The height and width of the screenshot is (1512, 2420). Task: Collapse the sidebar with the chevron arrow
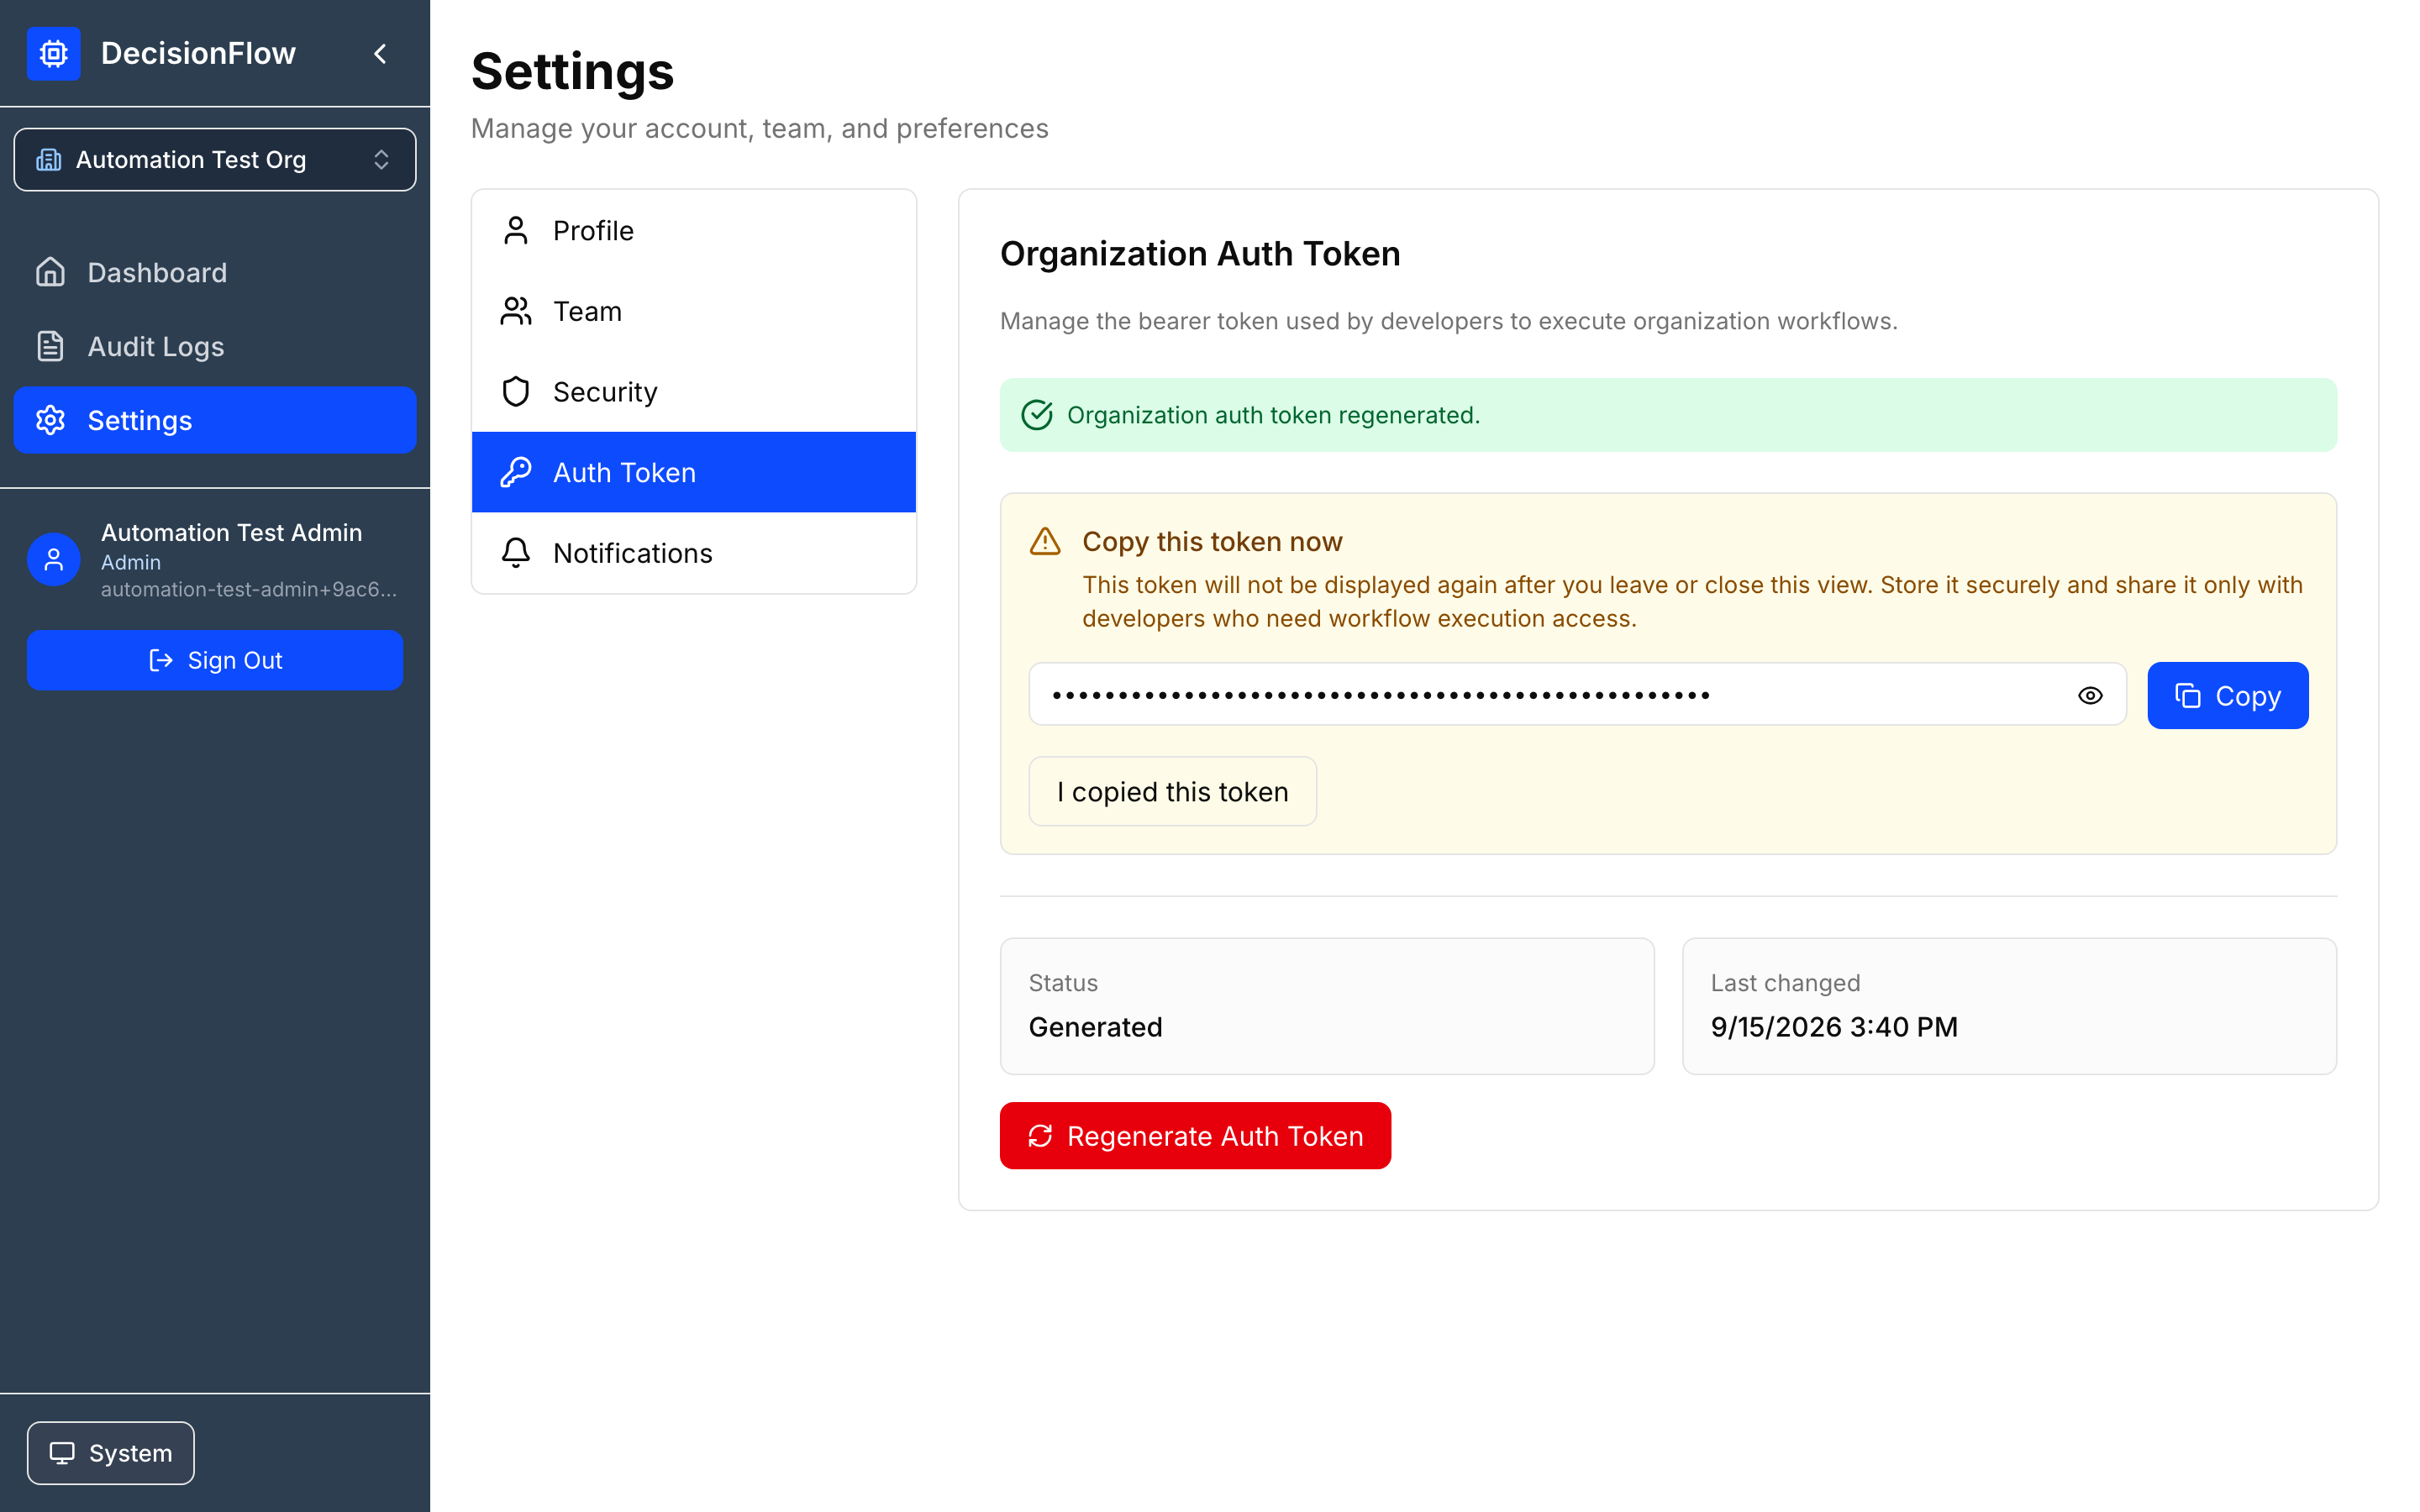[380, 53]
